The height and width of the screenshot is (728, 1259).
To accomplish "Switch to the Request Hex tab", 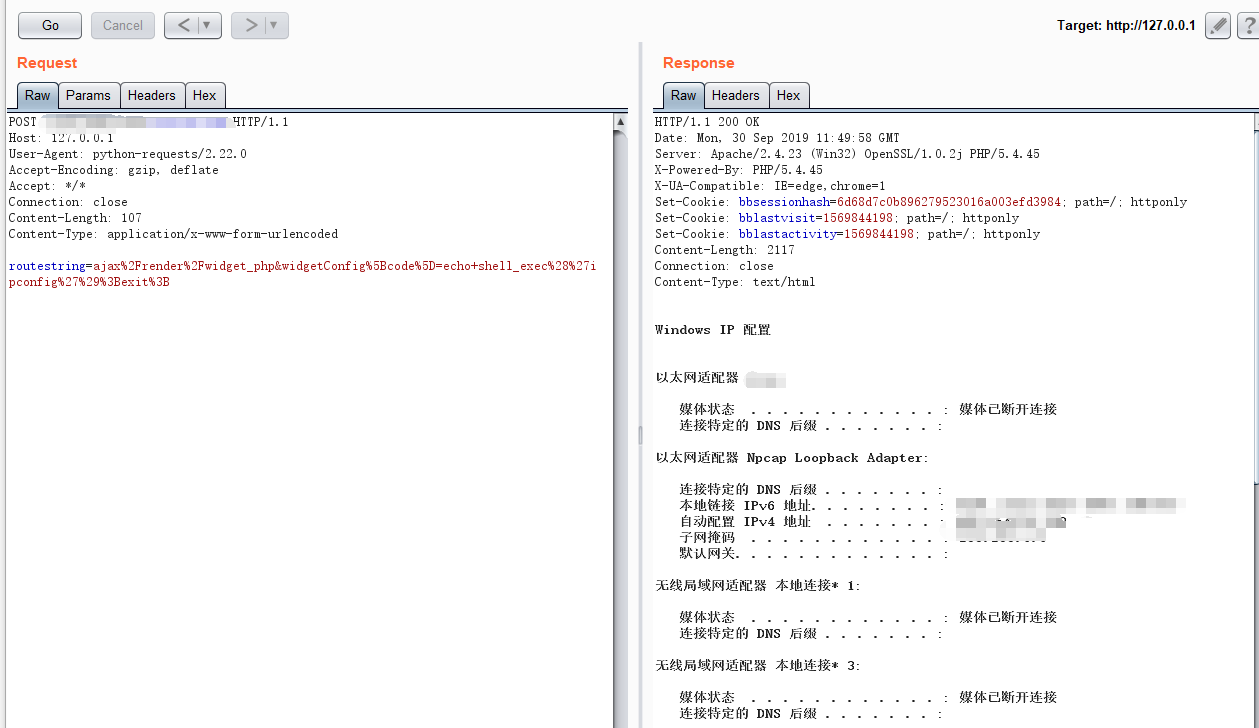I will [205, 95].
